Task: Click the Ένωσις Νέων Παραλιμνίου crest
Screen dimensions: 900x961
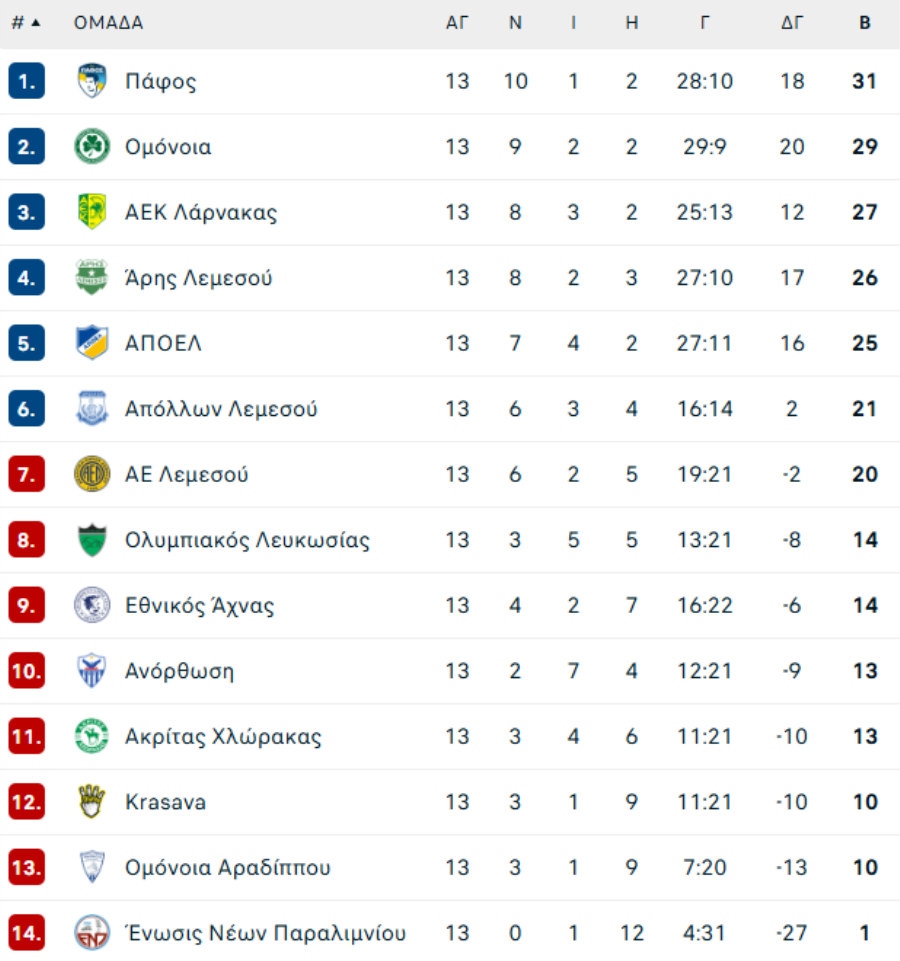Action: [92, 934]
